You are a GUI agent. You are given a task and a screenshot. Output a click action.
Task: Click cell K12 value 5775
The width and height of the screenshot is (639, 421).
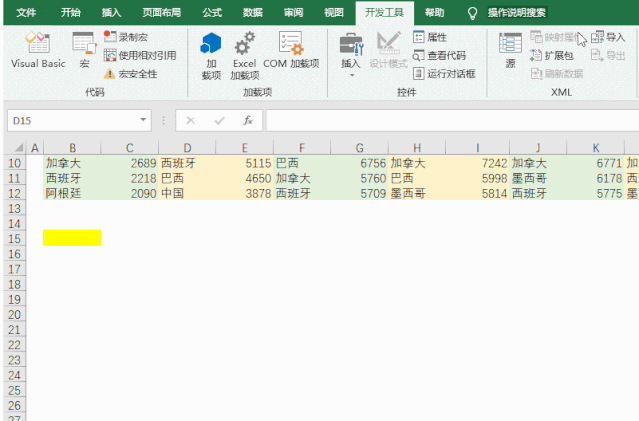click(595, 193)
